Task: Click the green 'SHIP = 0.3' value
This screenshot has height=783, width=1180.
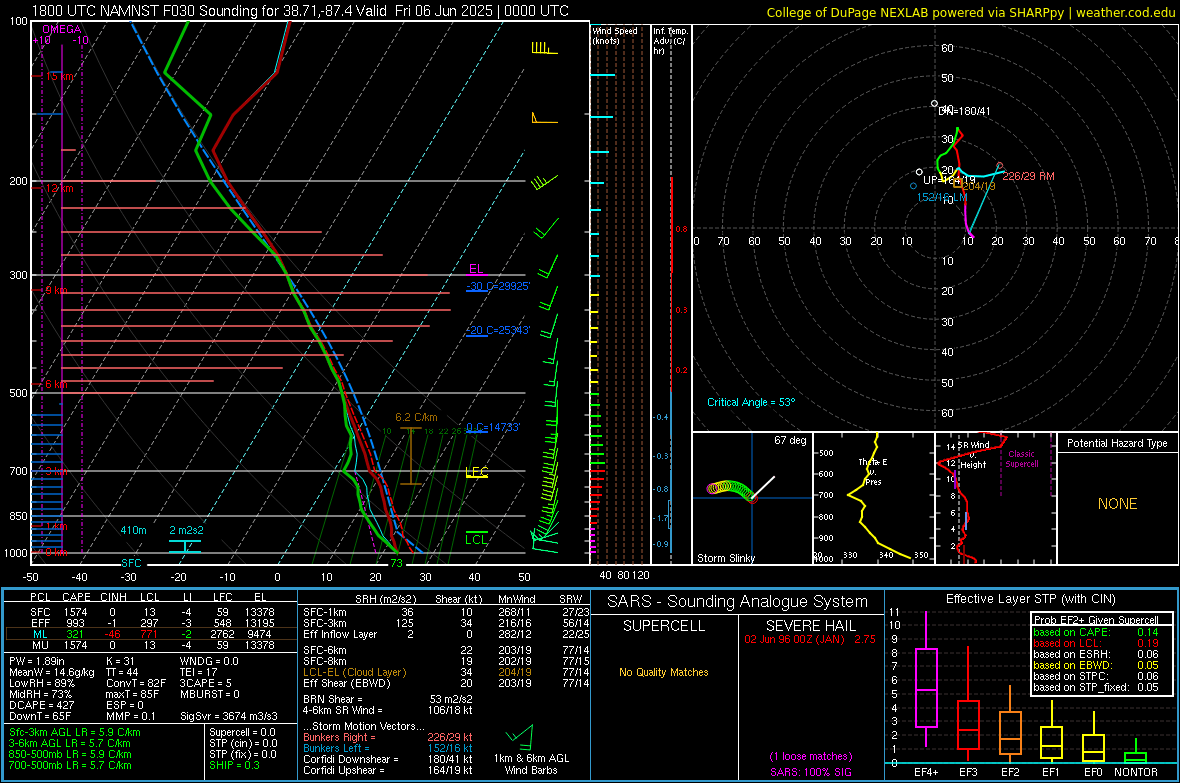Action: [x=233, y=765]
